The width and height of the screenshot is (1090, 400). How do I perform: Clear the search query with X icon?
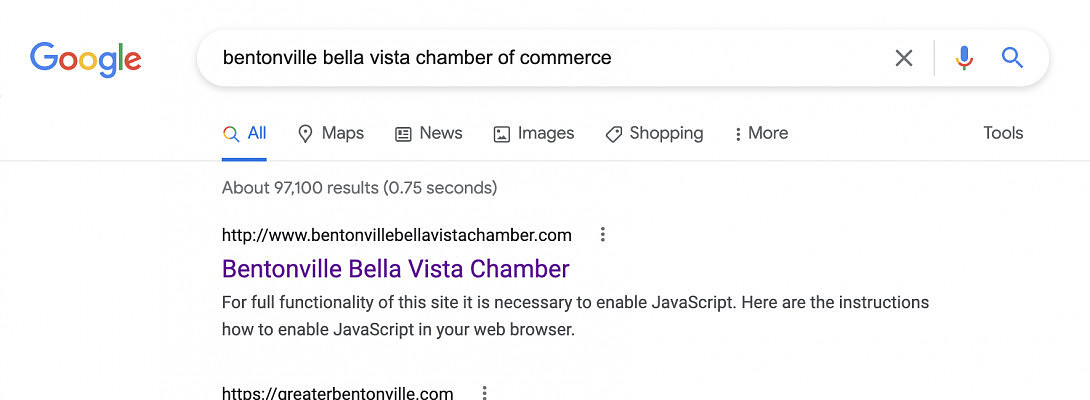pos(904,58)
